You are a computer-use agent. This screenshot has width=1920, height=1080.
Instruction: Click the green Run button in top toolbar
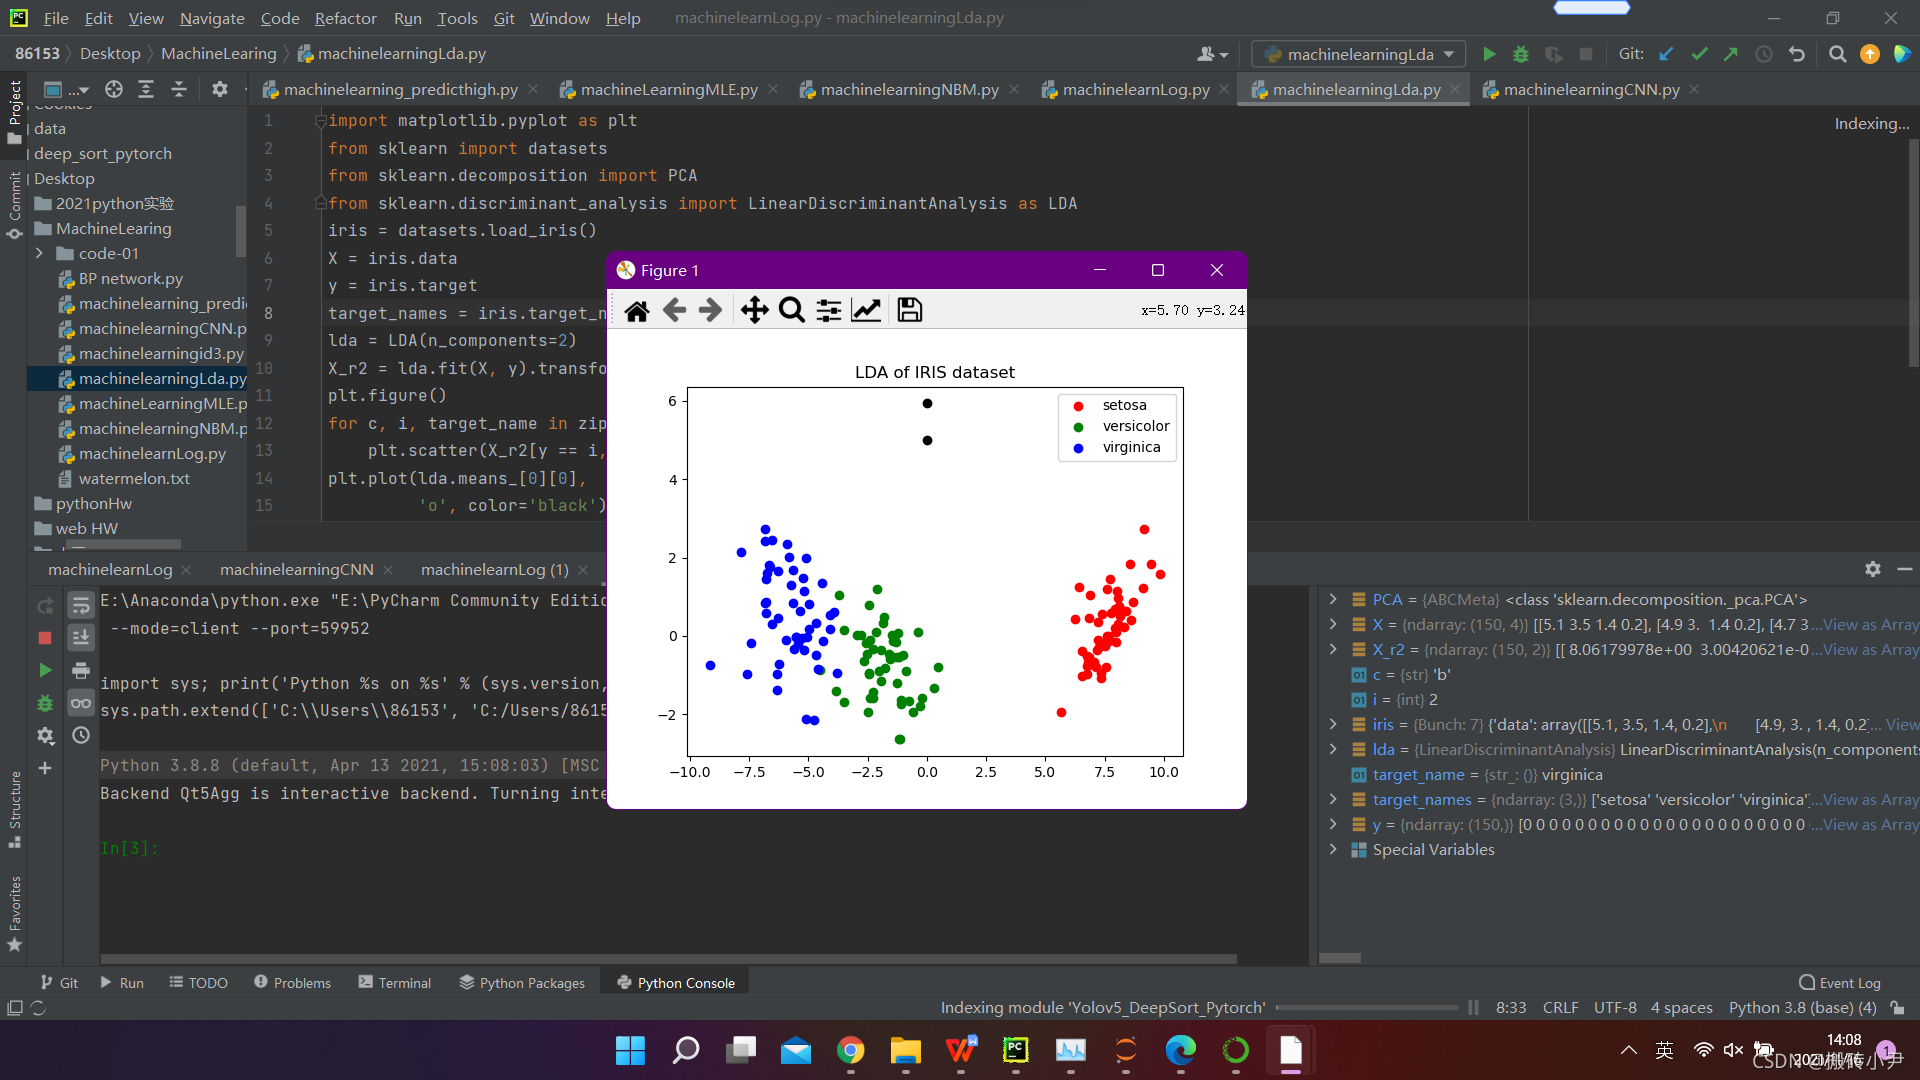tap(1489, 54)
